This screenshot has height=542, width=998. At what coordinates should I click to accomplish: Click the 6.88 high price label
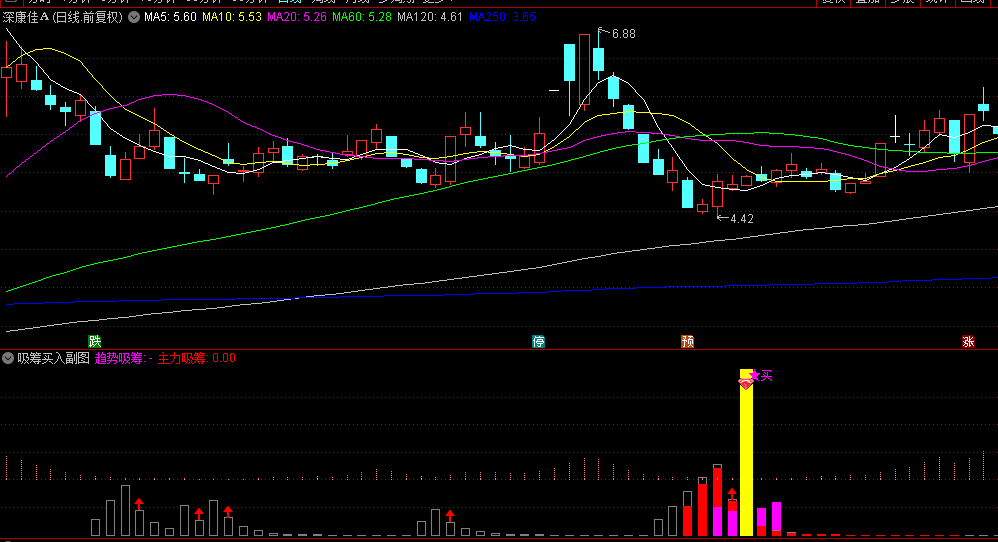click(x=624, y=34)
